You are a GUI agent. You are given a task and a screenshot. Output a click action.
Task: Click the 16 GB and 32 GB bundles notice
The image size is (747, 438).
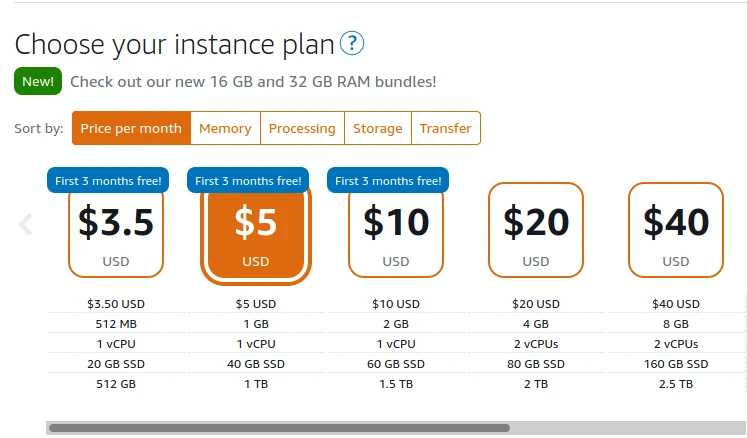[253, 81]
